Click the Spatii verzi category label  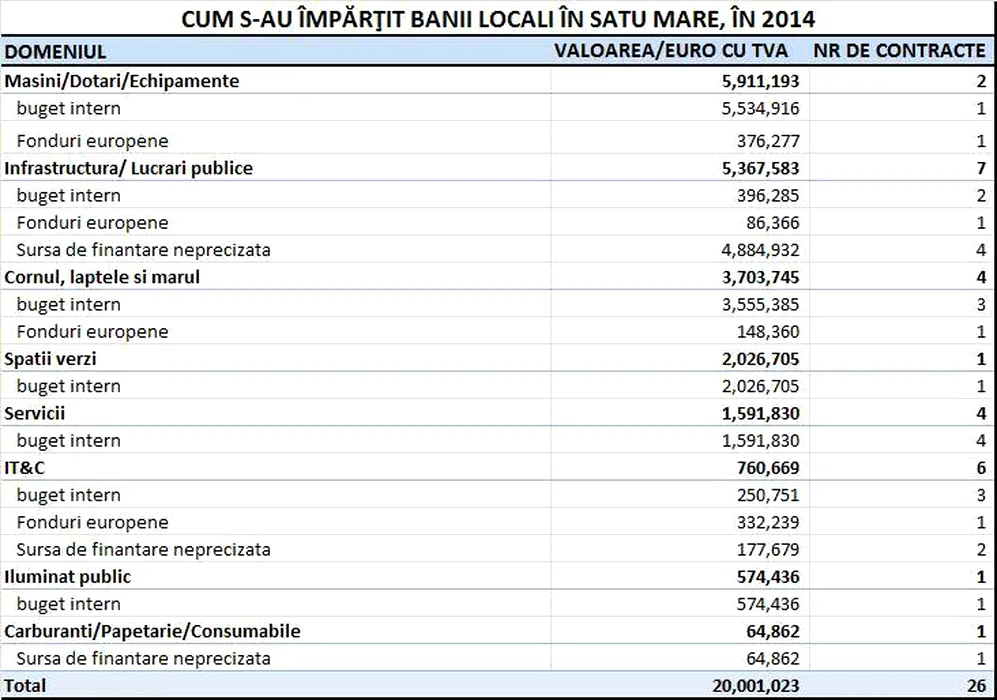(x=50, y=359)
